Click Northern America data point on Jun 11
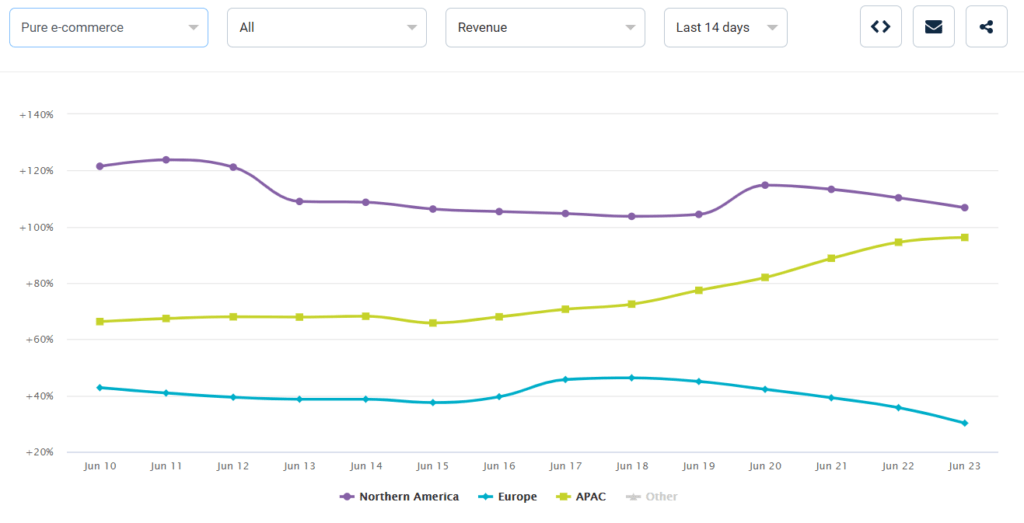 pos(166,160)
